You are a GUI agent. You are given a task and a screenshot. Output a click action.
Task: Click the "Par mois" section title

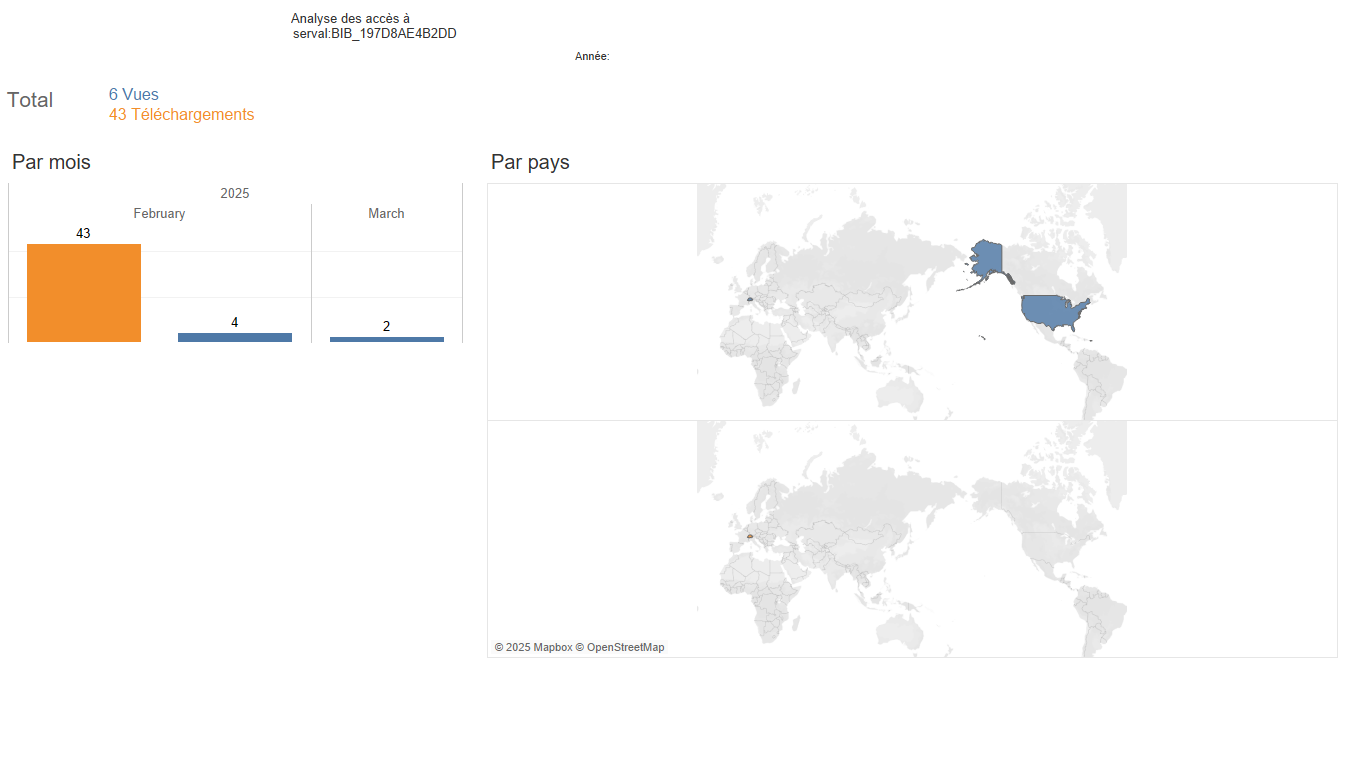point(51,162)
